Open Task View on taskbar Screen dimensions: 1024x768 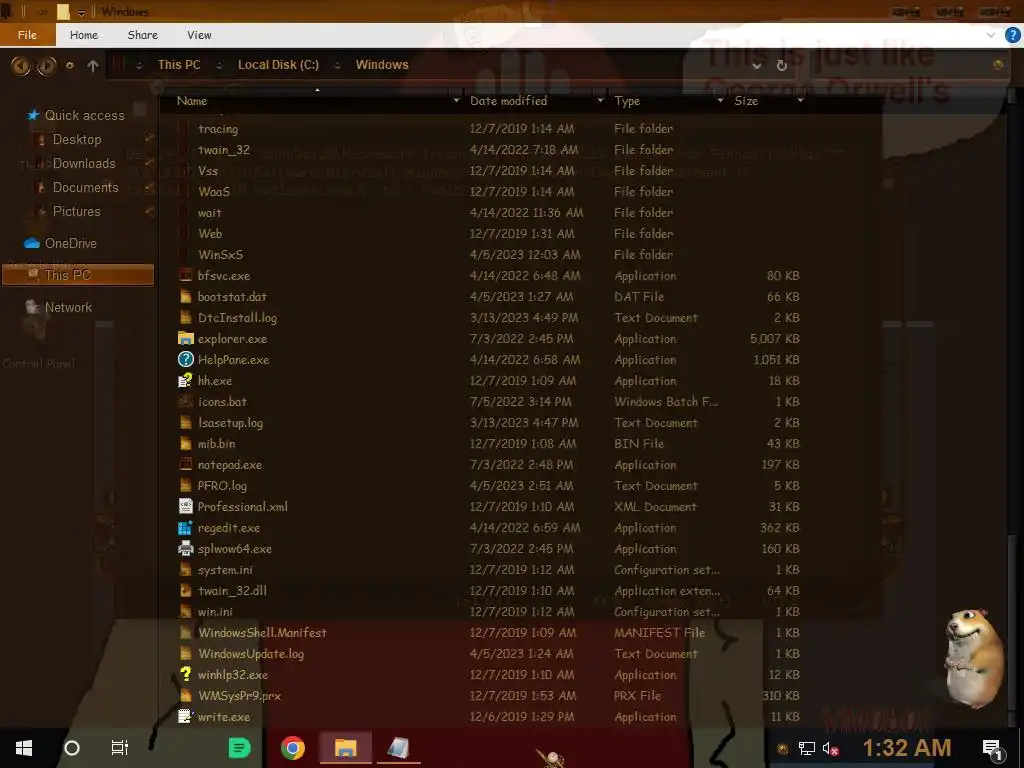point(120,748)
